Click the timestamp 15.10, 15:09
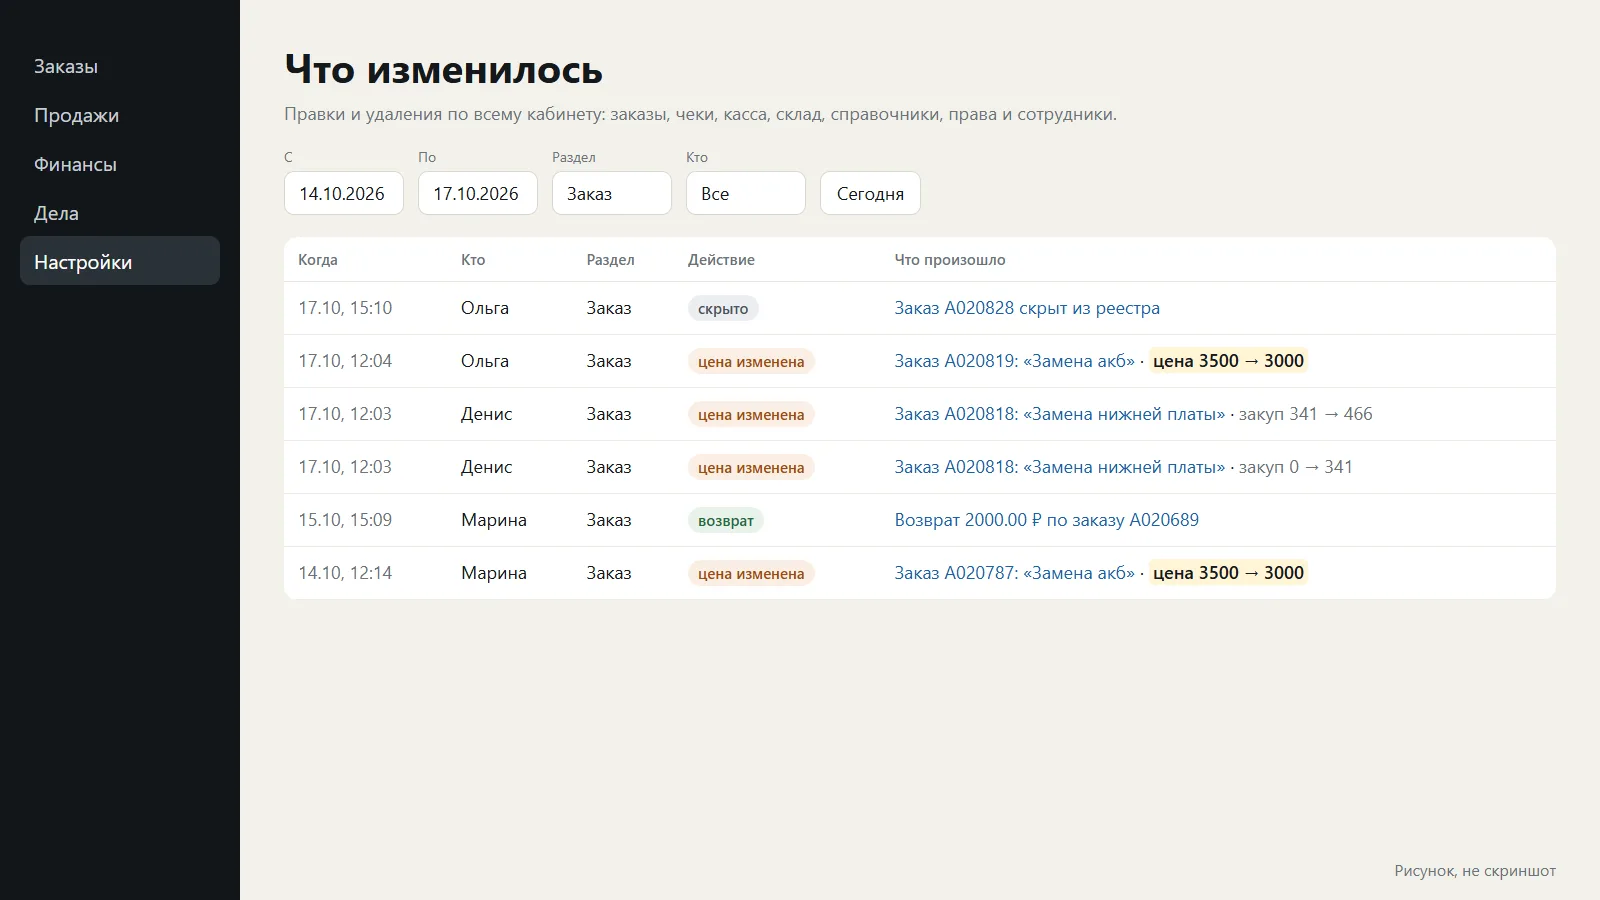The height and width of the screenshot is (900, 1600). pyautogui.click(x=345, y=520)
